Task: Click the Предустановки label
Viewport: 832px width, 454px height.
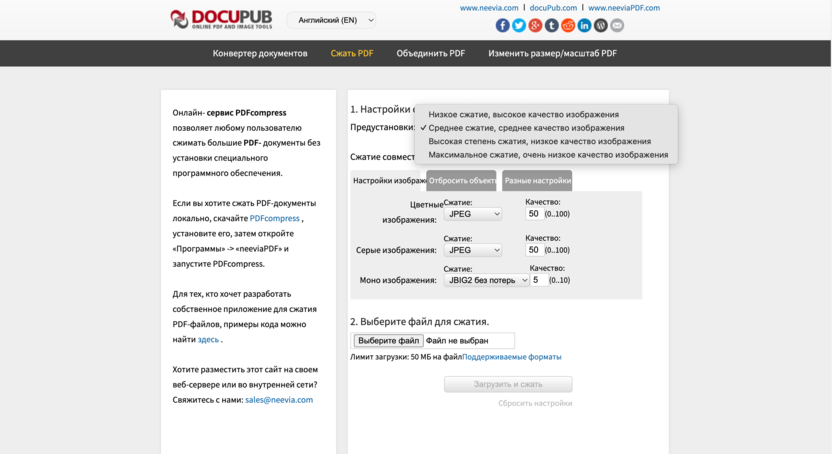Action: (383, 127)
